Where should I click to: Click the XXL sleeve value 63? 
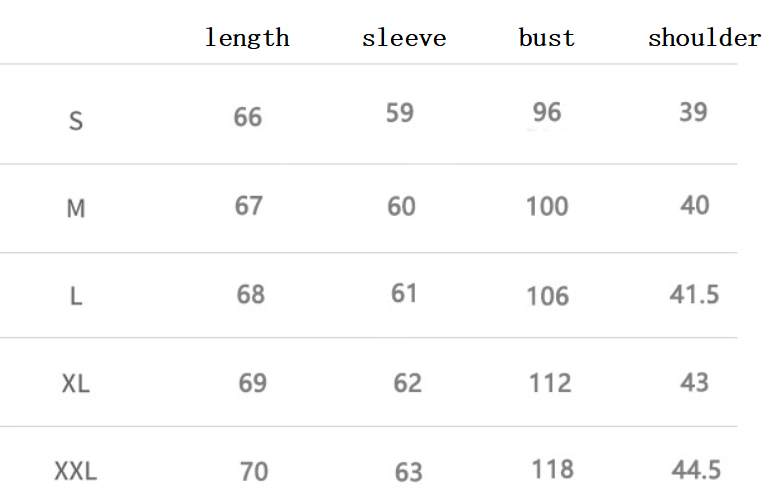[408, 471]
